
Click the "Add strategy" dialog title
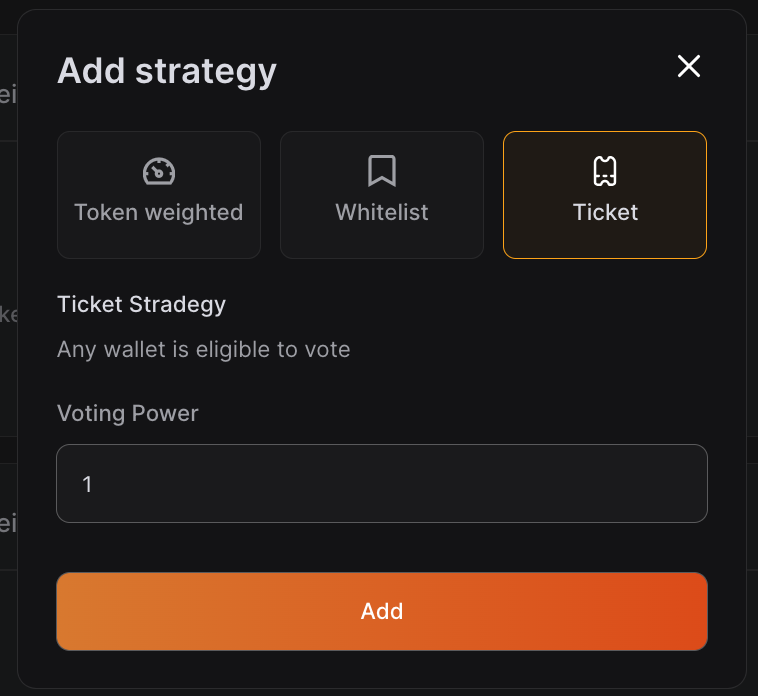pos(167,71)
